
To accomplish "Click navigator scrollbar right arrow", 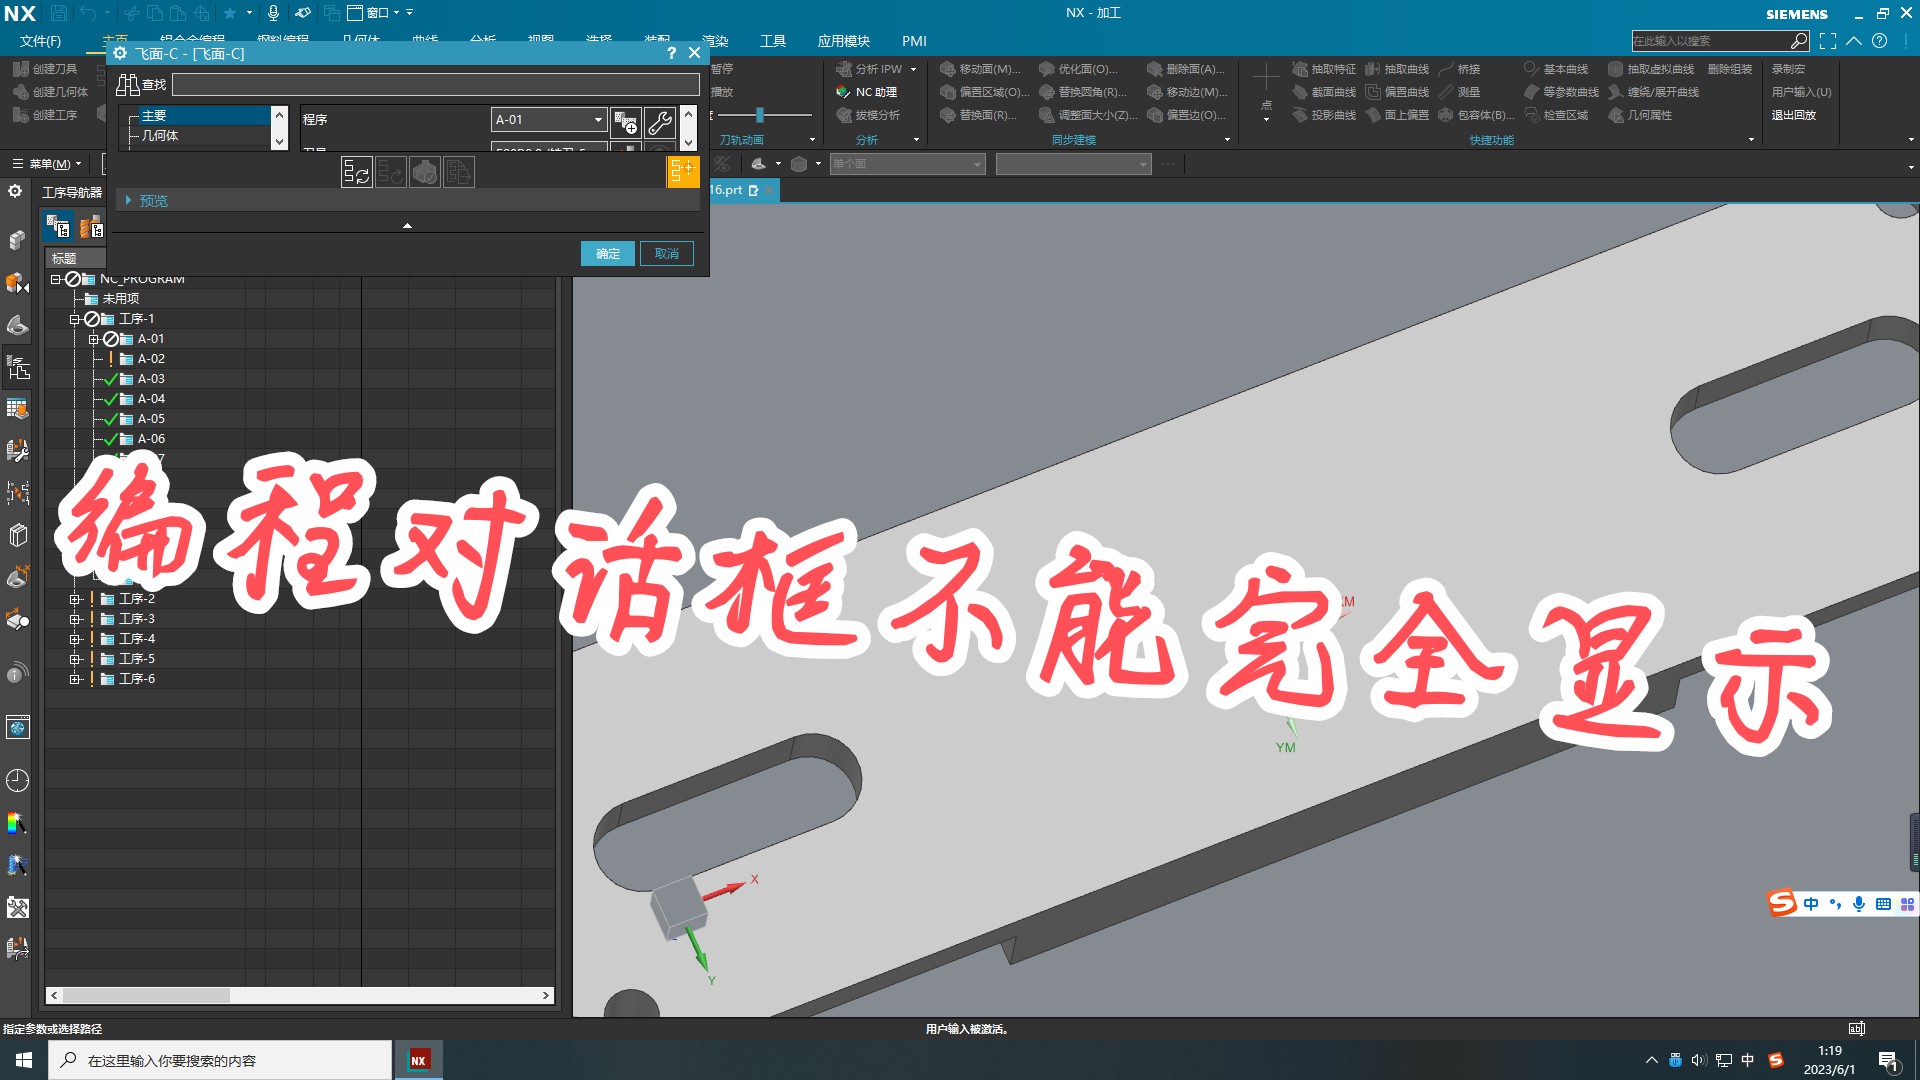I will pyautogui.click(x=546, y=996).
